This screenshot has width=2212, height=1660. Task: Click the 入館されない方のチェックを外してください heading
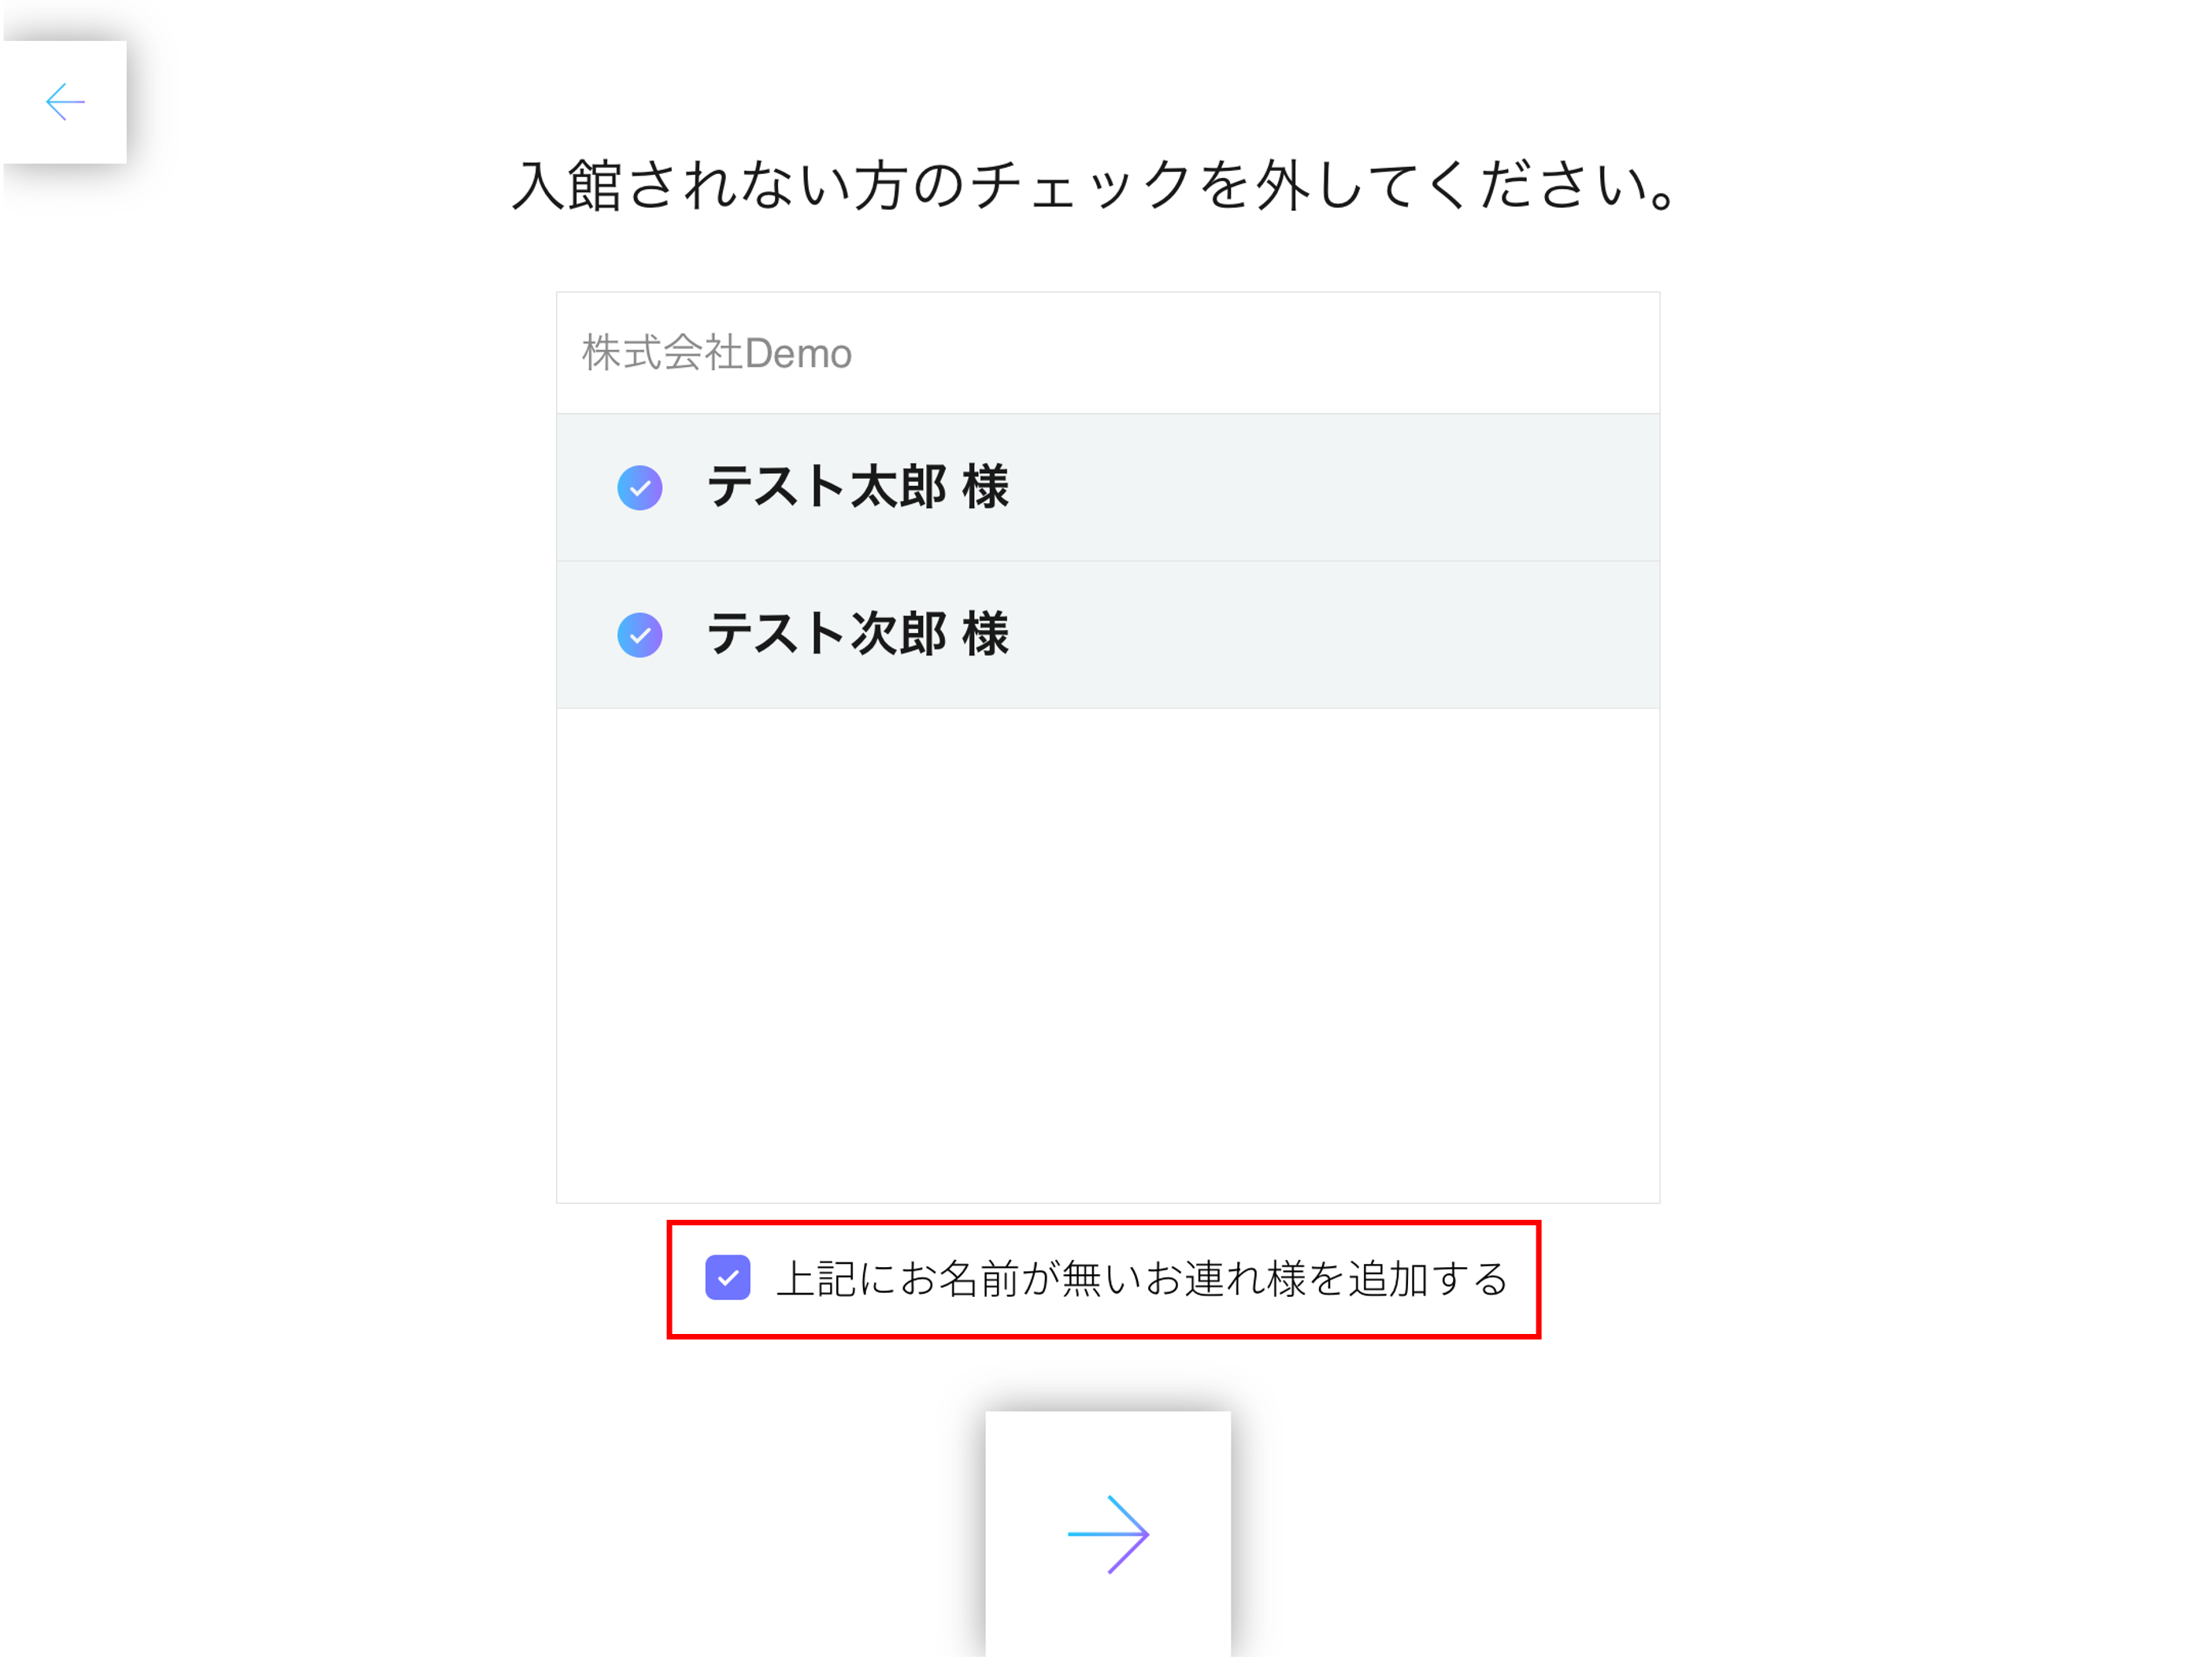[x=1096, y=186]
